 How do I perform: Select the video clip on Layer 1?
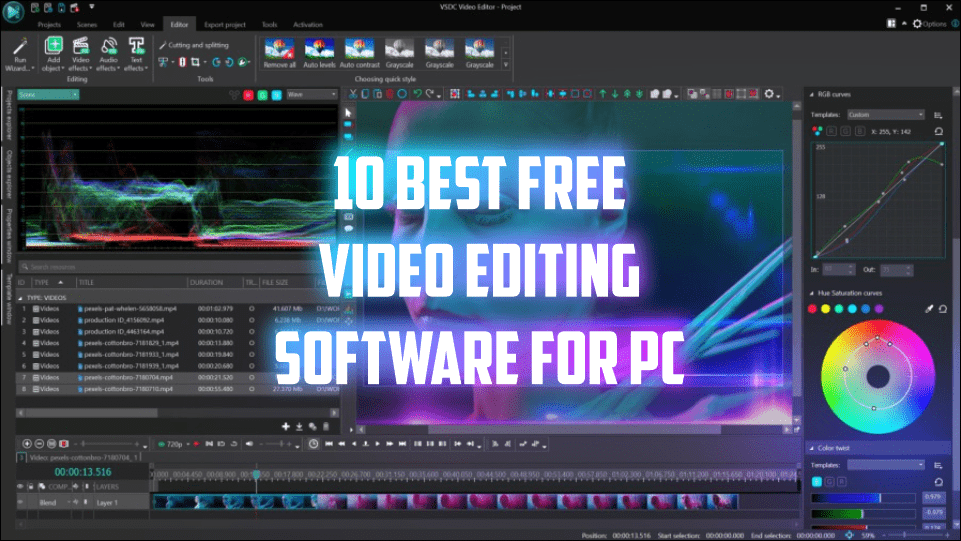click(445, 502)
